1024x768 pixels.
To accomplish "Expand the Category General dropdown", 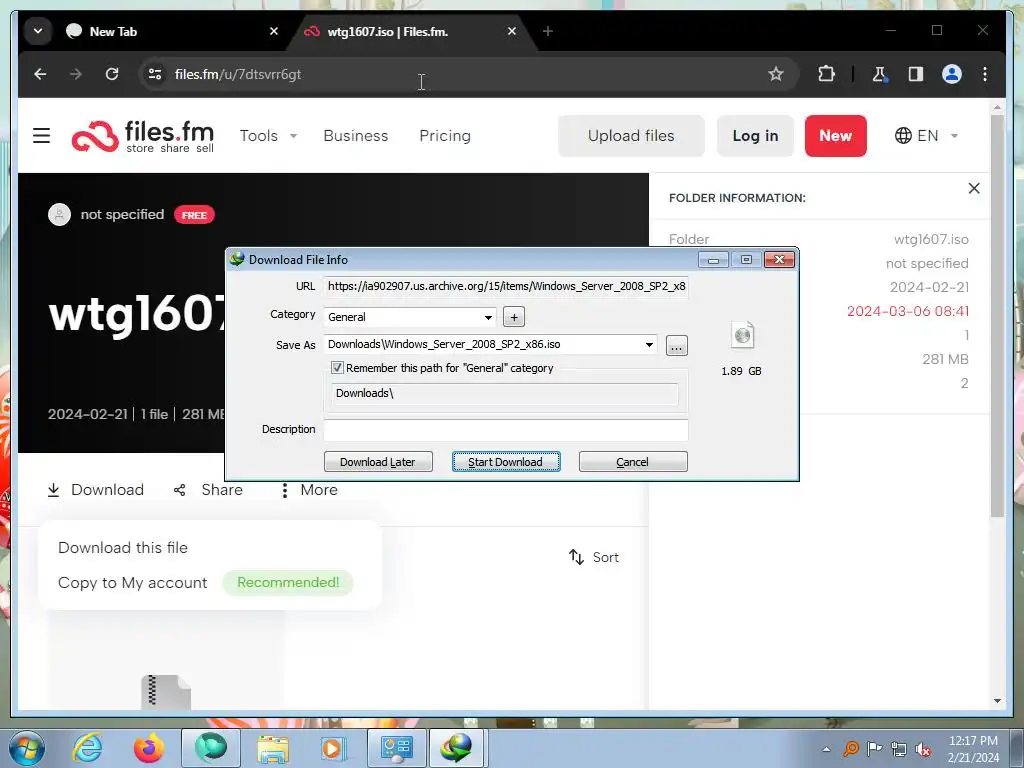I will click(x=488, y=317).
